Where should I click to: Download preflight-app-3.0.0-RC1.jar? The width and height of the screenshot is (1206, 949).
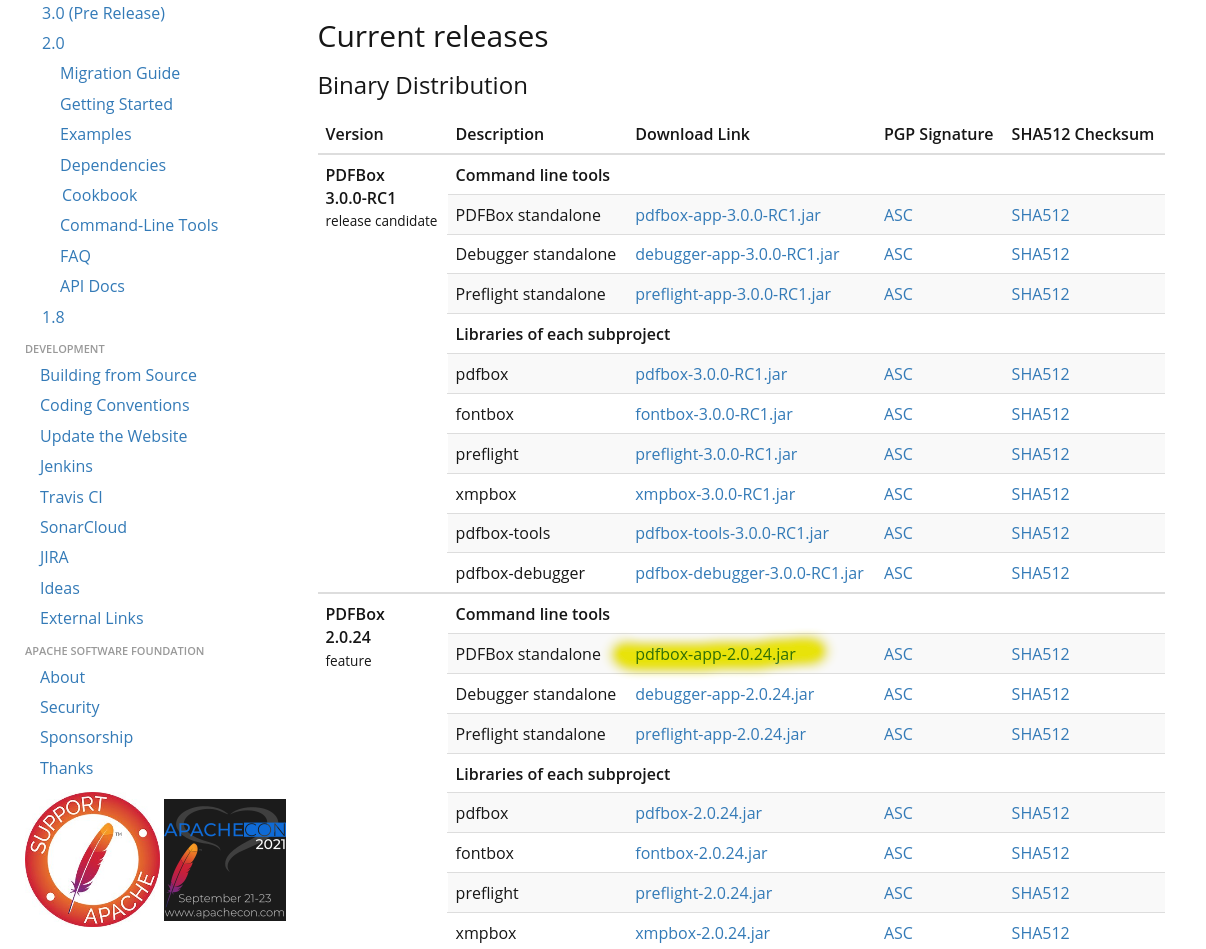click(x=733, y=294)
